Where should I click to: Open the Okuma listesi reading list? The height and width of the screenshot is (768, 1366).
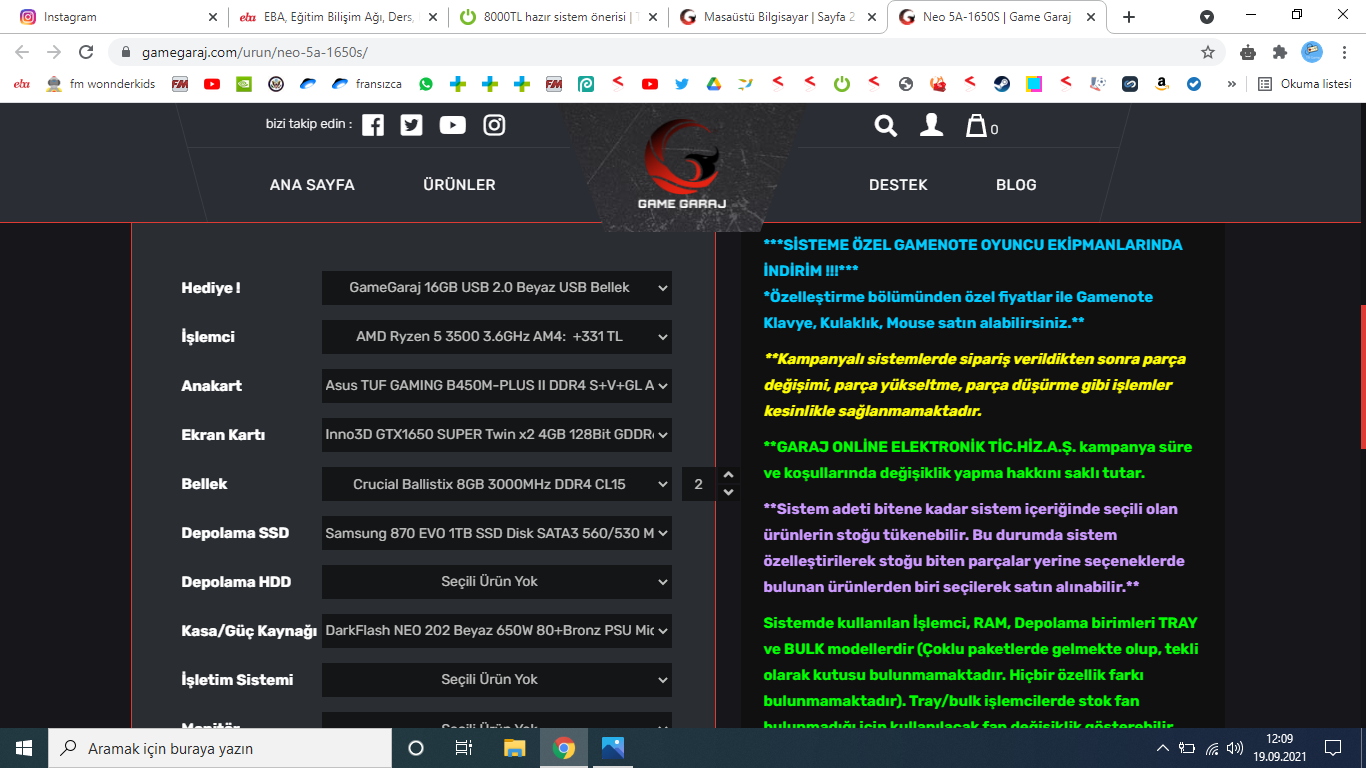coord(1305,84)
